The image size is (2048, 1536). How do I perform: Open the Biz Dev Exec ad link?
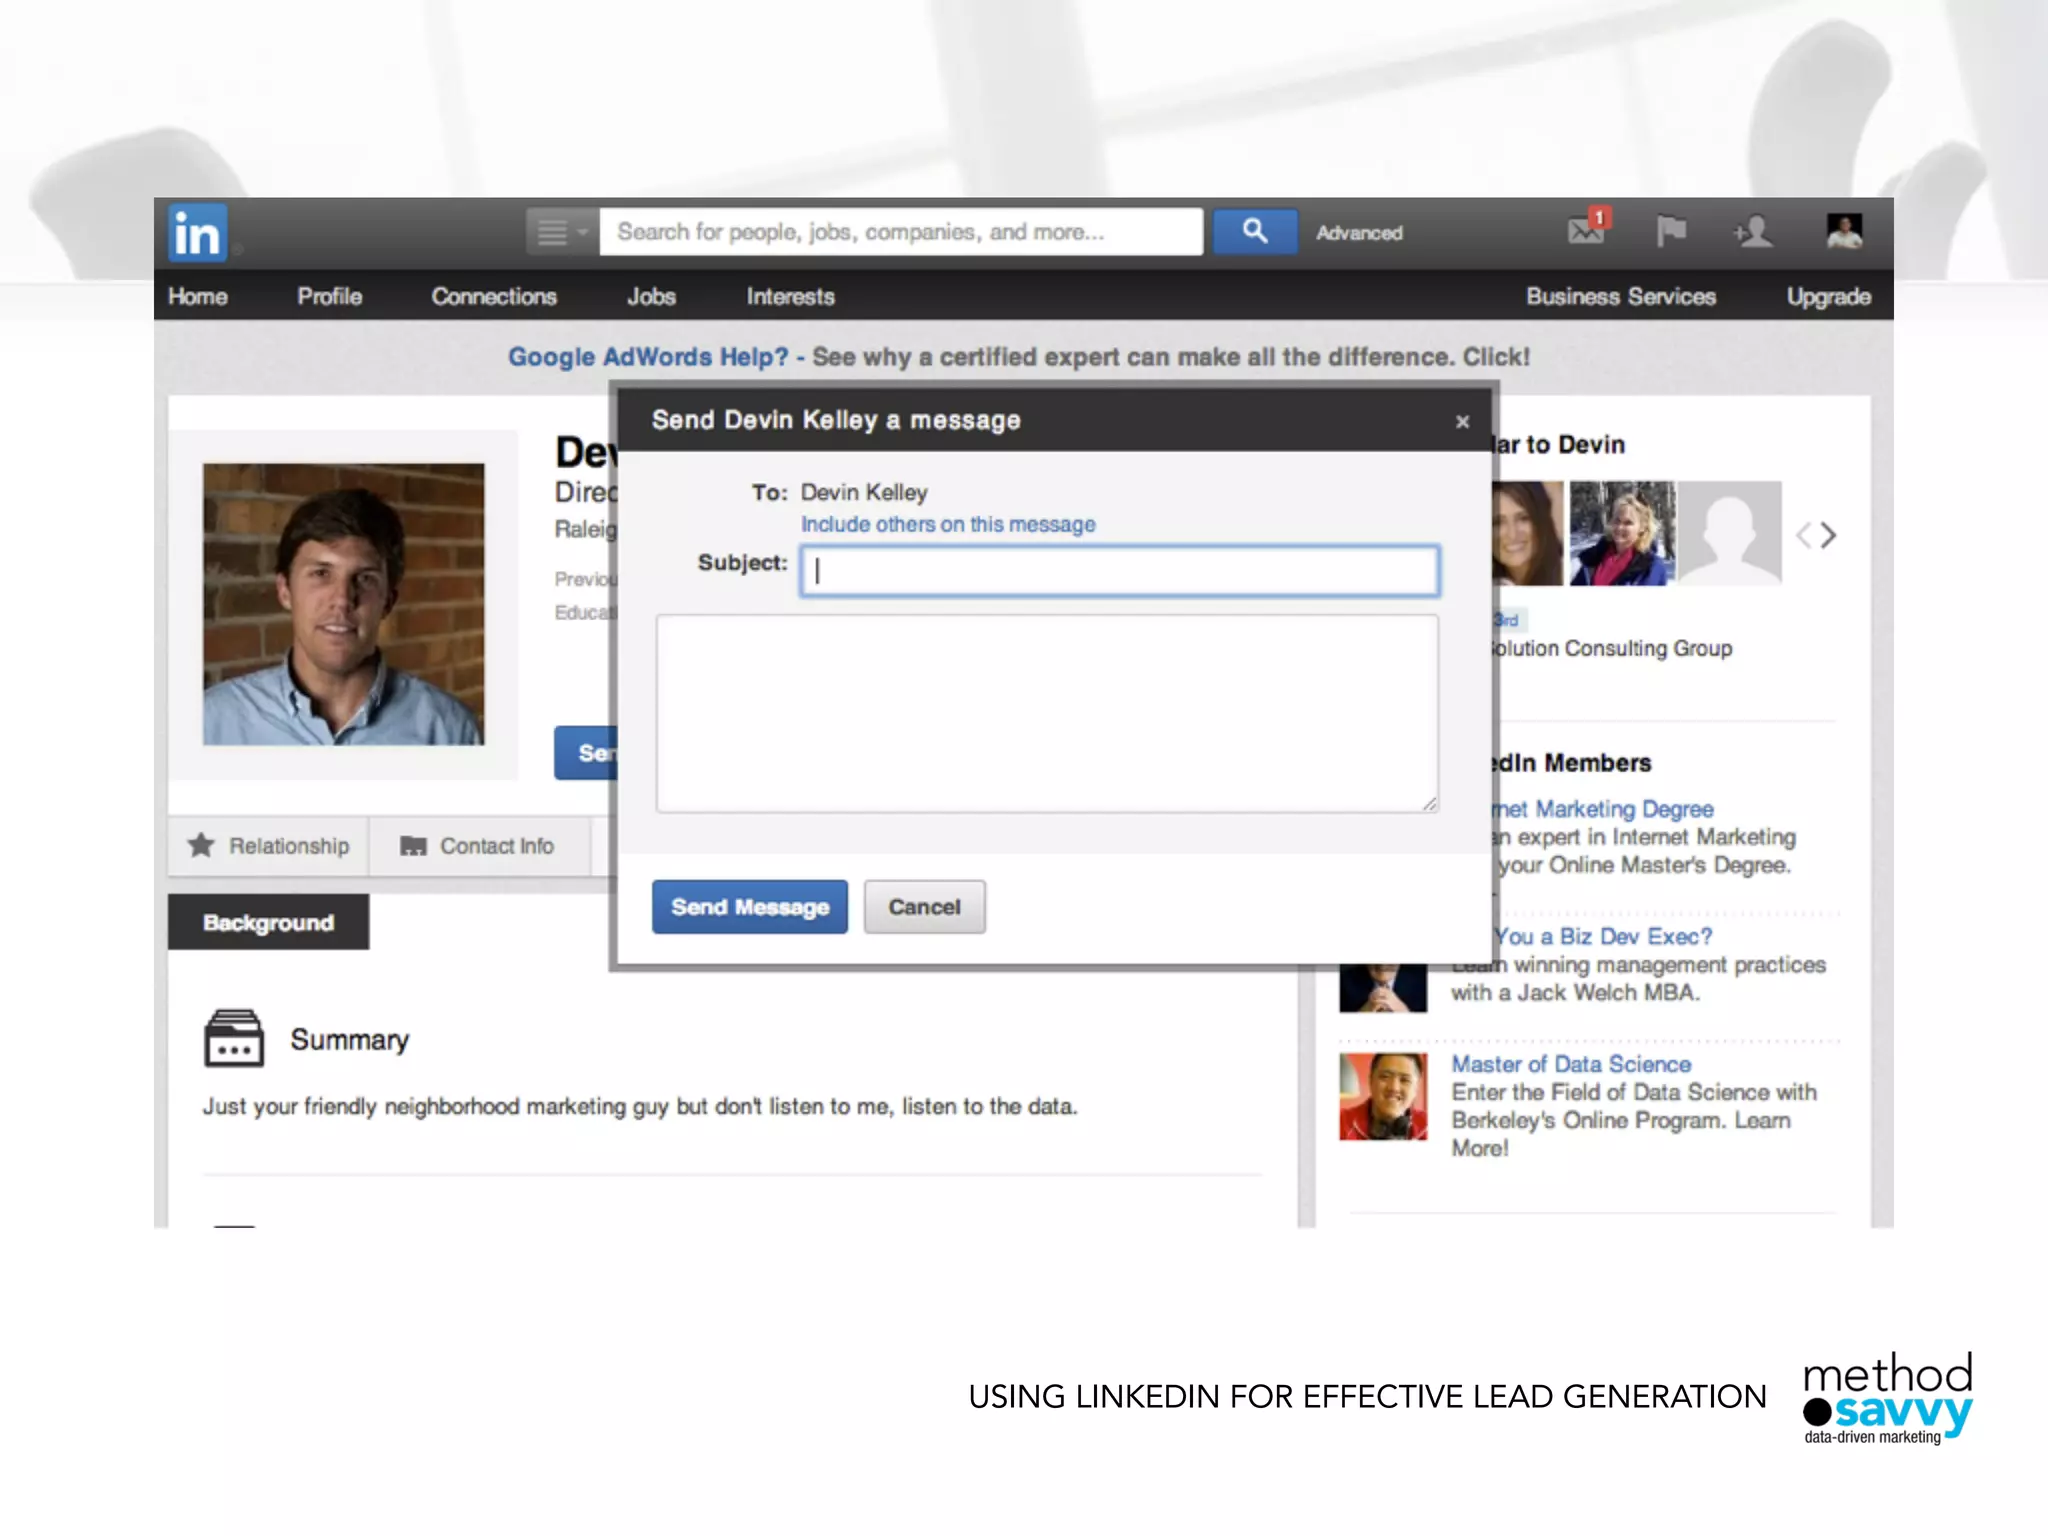tap(1603, 937)
